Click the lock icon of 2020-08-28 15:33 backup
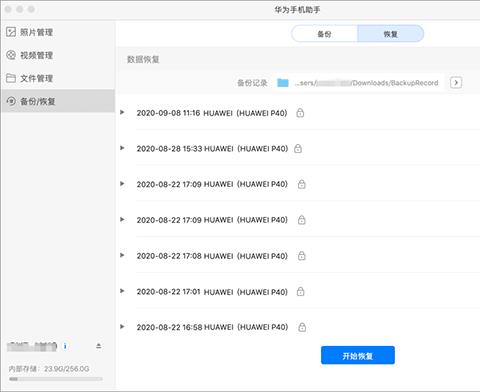 click(298, 148)
